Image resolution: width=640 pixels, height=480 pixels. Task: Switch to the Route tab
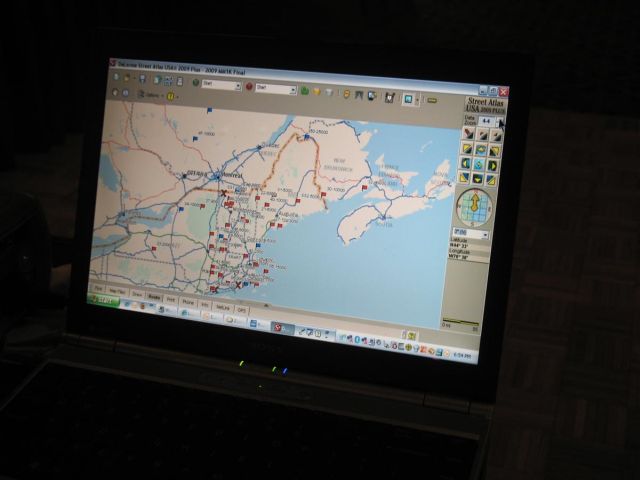[x=154, y=297]
